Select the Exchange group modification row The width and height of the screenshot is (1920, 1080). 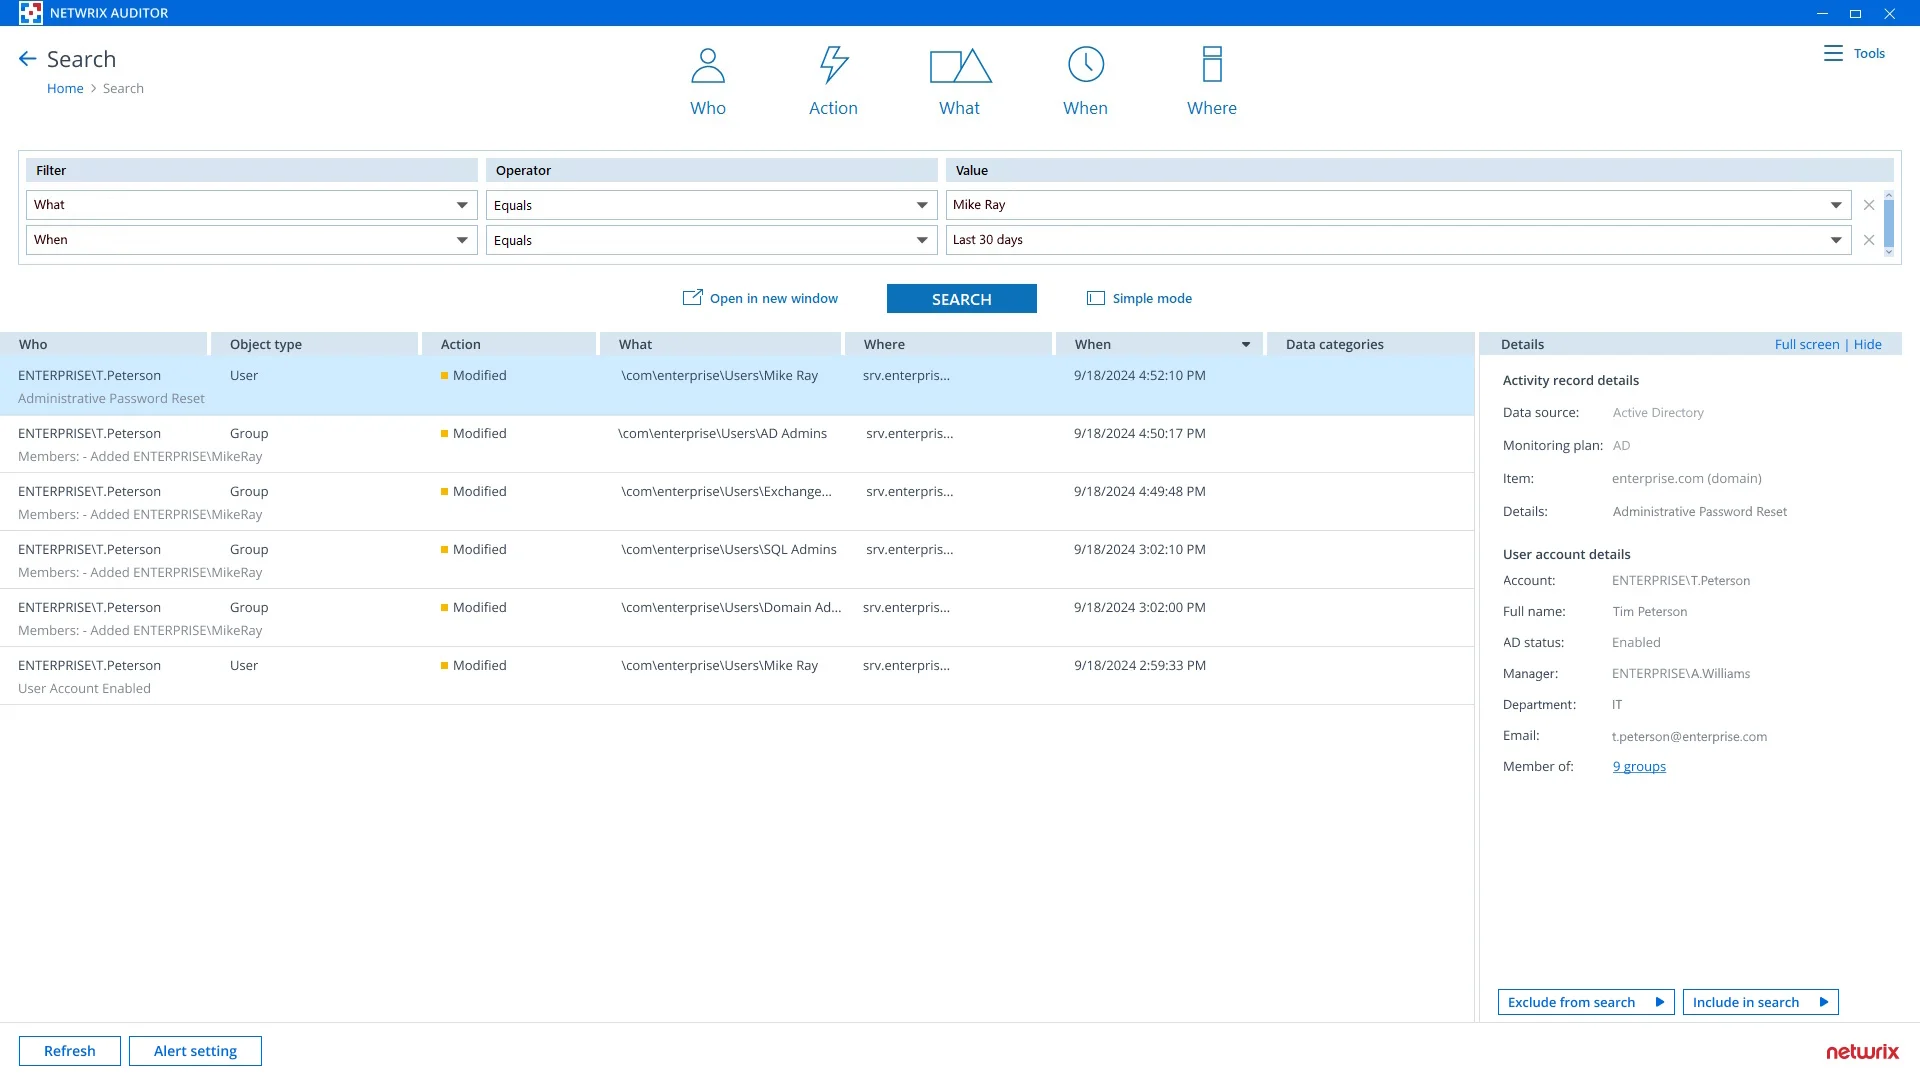click(737, 503)
